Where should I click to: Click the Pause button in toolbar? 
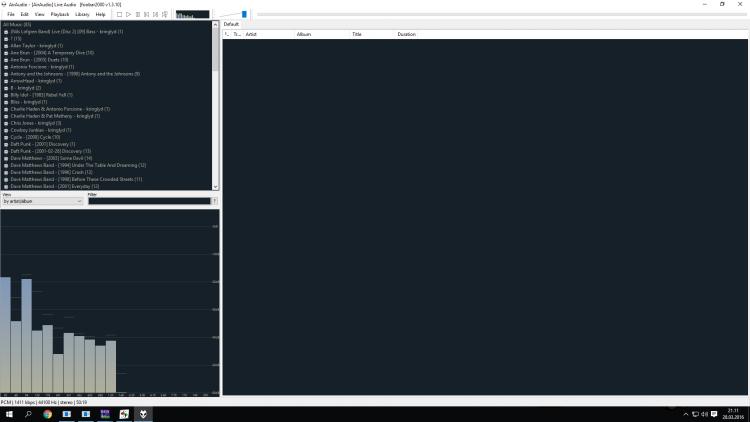click(138, 14)
